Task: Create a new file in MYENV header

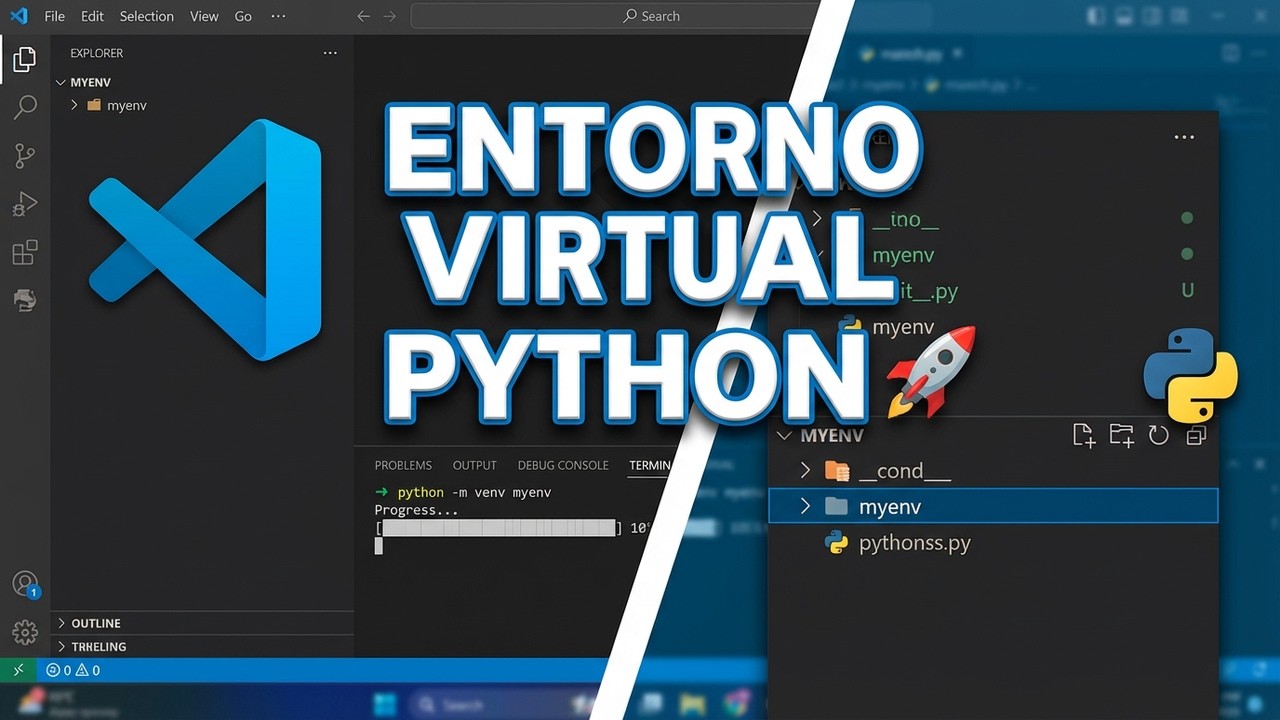Action: pyautogui.click(x=1084, y=435)
